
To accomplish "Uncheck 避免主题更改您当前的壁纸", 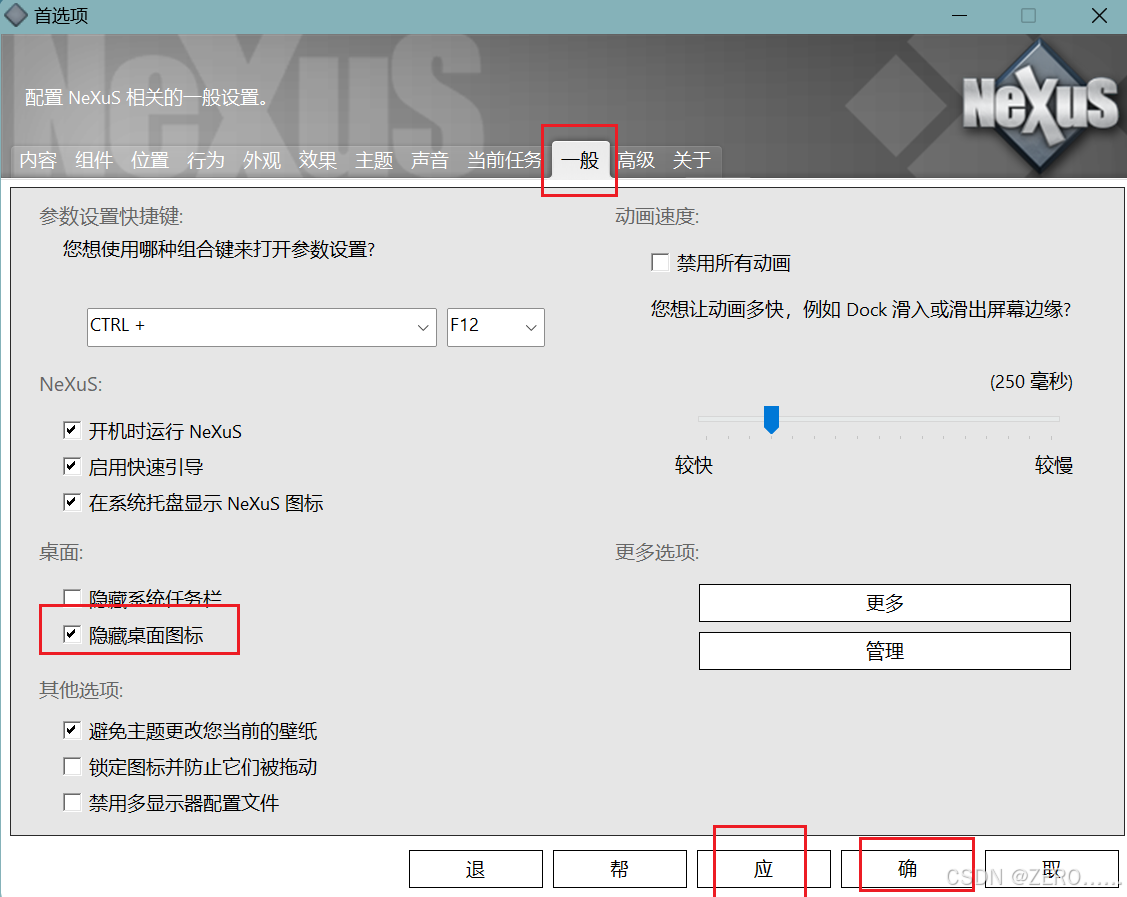I will 72,730.
